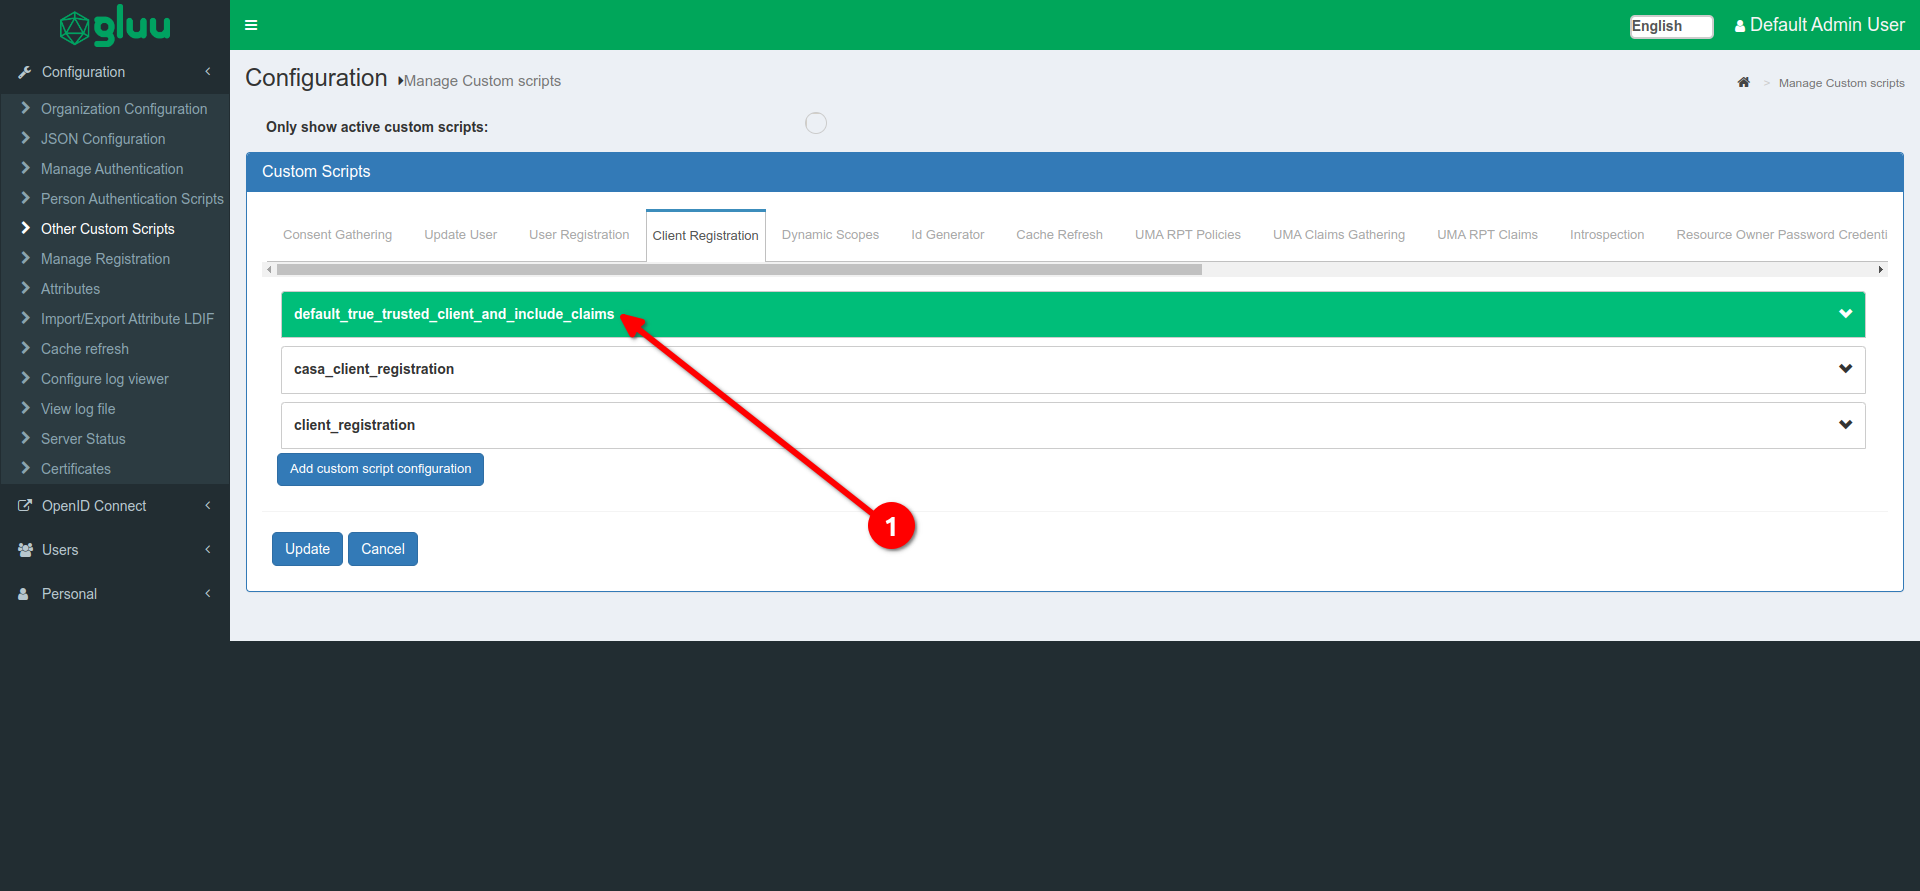
Task: Click the Cancel button
Action: (383, 549)
